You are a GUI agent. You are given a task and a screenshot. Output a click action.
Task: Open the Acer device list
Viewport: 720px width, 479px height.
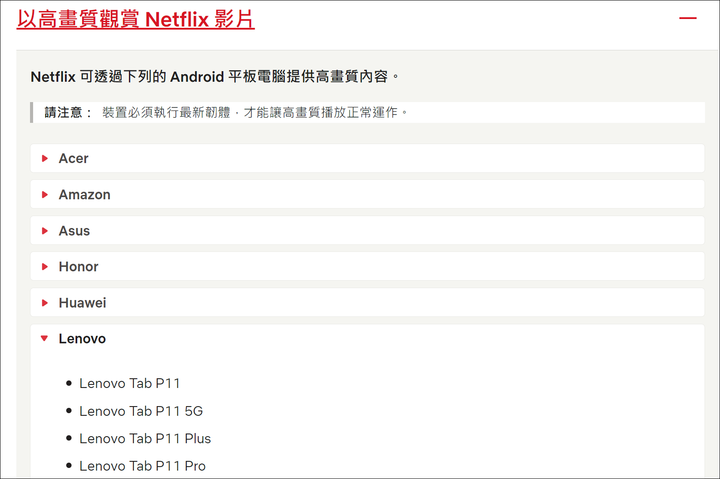click(367, 158)
